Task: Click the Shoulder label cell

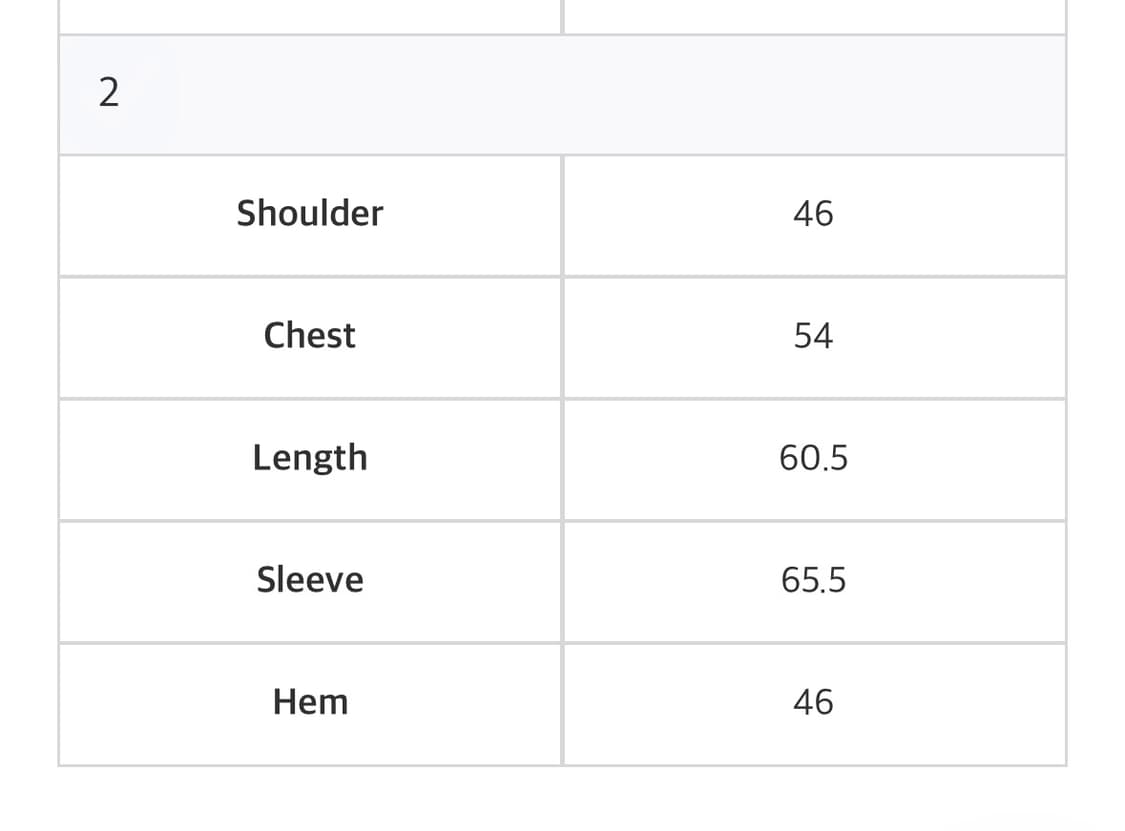Action: (x=309, y=214)
